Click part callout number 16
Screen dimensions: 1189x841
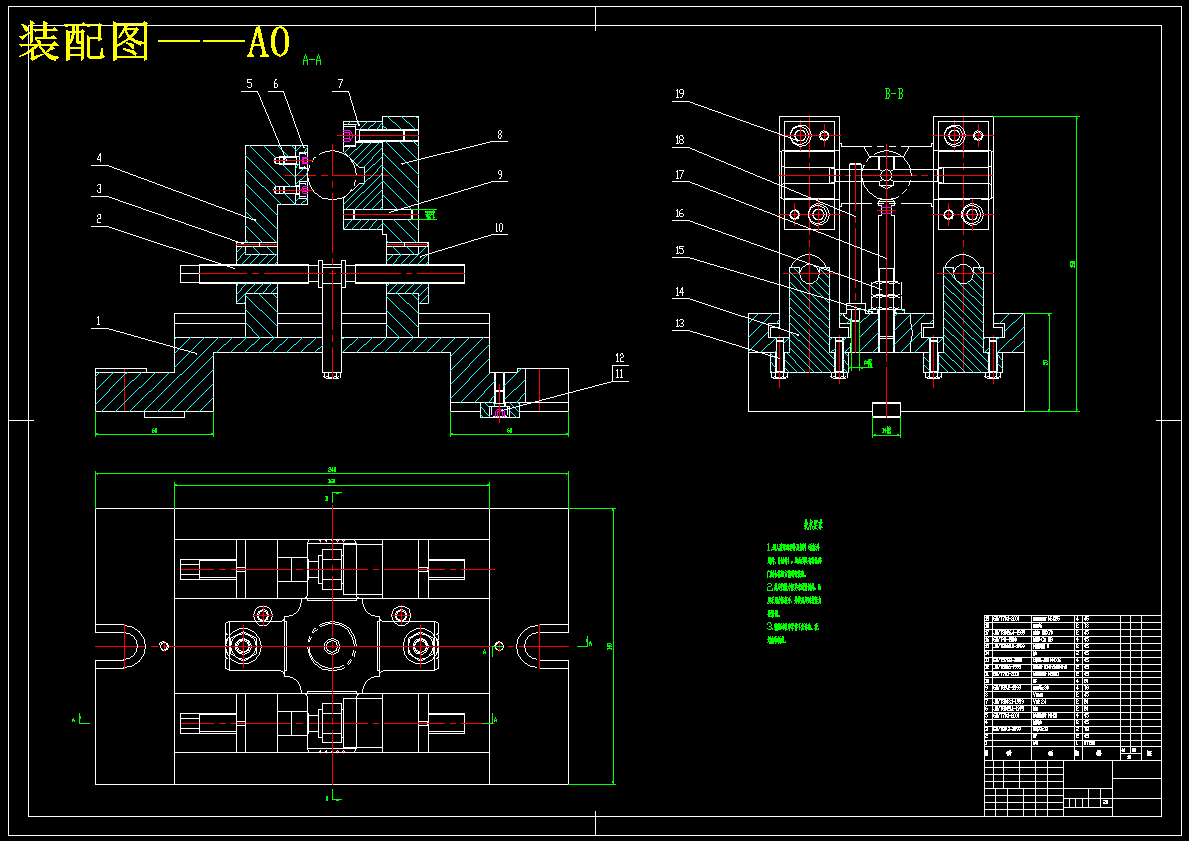[x=679, y=214]
